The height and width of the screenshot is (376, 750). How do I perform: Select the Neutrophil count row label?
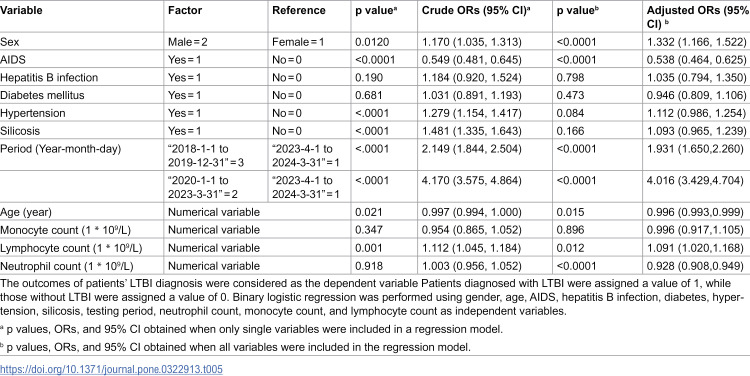pyautogui.click(x=67, y=265)
